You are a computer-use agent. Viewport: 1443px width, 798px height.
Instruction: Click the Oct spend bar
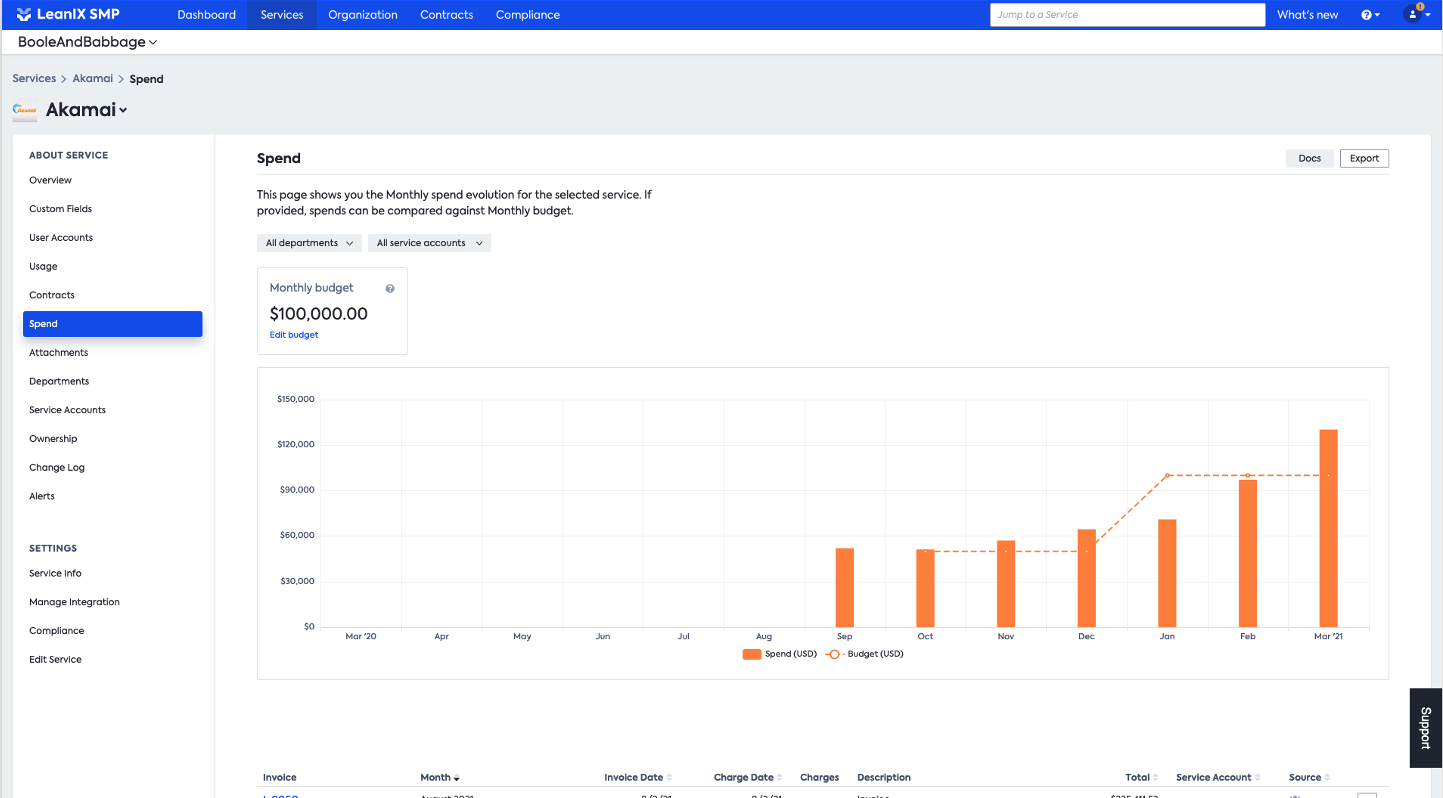(x=925, y=589)
